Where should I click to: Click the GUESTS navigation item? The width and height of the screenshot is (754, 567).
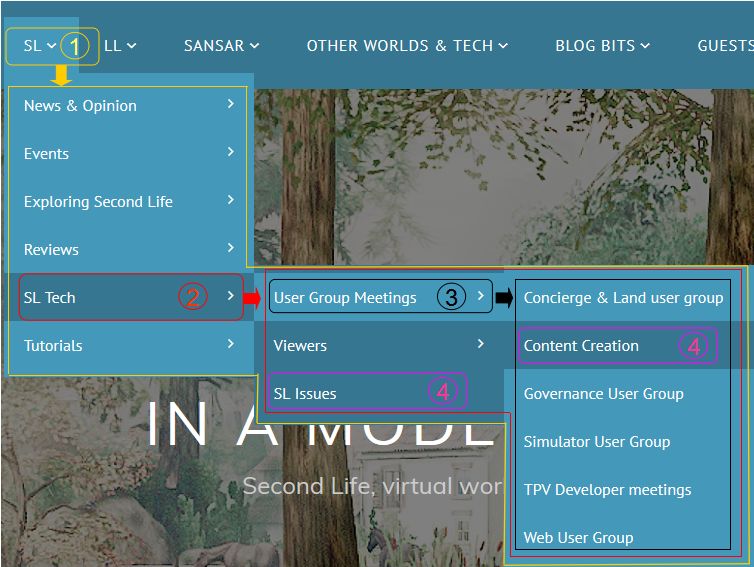pos(724,46)
